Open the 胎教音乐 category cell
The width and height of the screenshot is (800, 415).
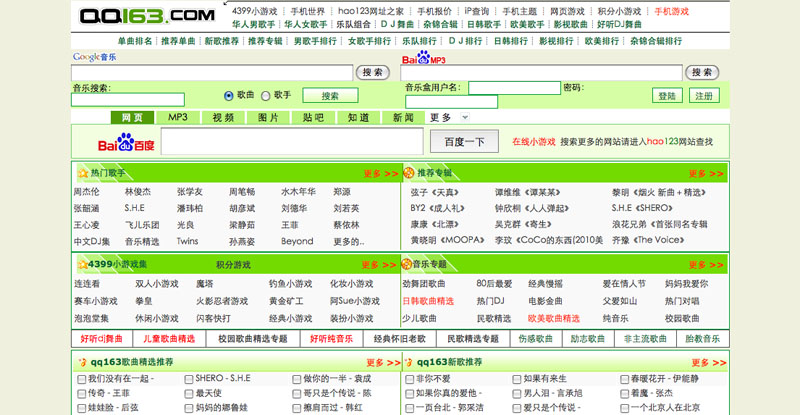703,338
